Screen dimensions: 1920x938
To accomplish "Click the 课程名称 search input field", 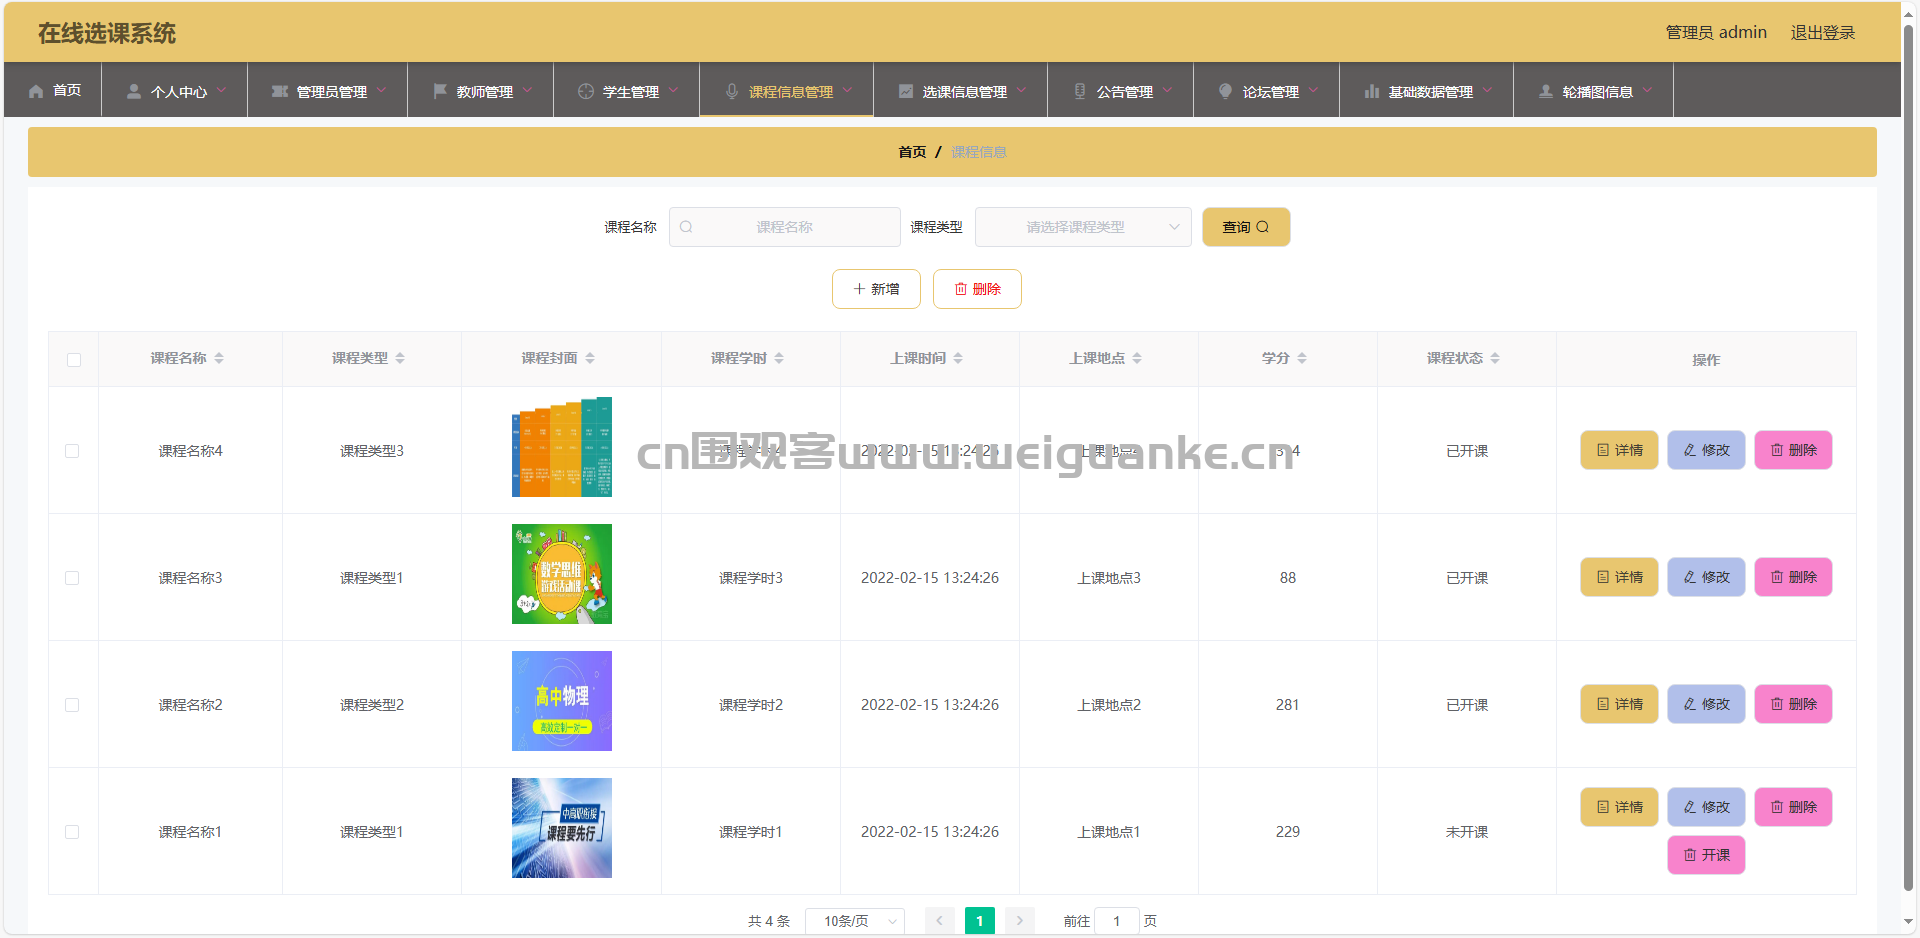I will [x=785, y=227].
